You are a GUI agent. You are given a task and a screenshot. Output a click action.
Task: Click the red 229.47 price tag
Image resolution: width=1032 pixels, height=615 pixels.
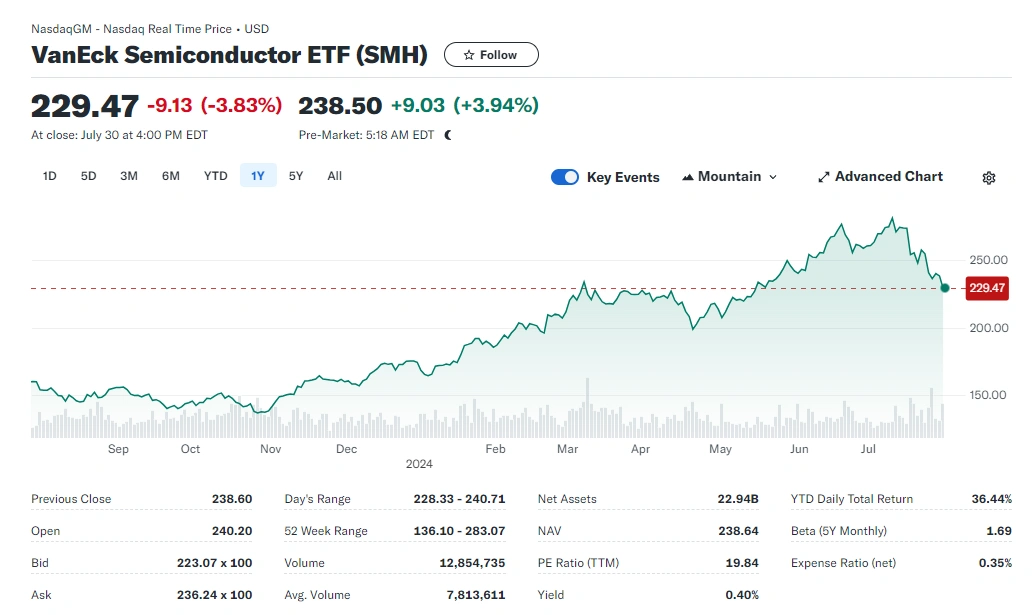(x=986, y=288)
